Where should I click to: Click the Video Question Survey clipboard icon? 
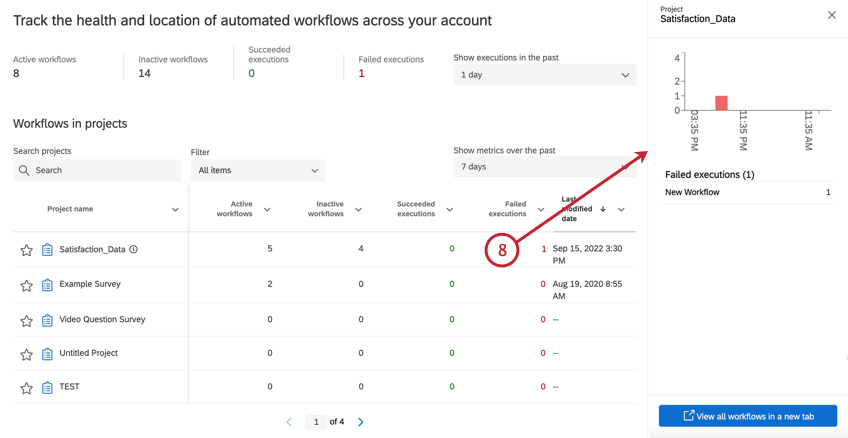pos(47,320)
